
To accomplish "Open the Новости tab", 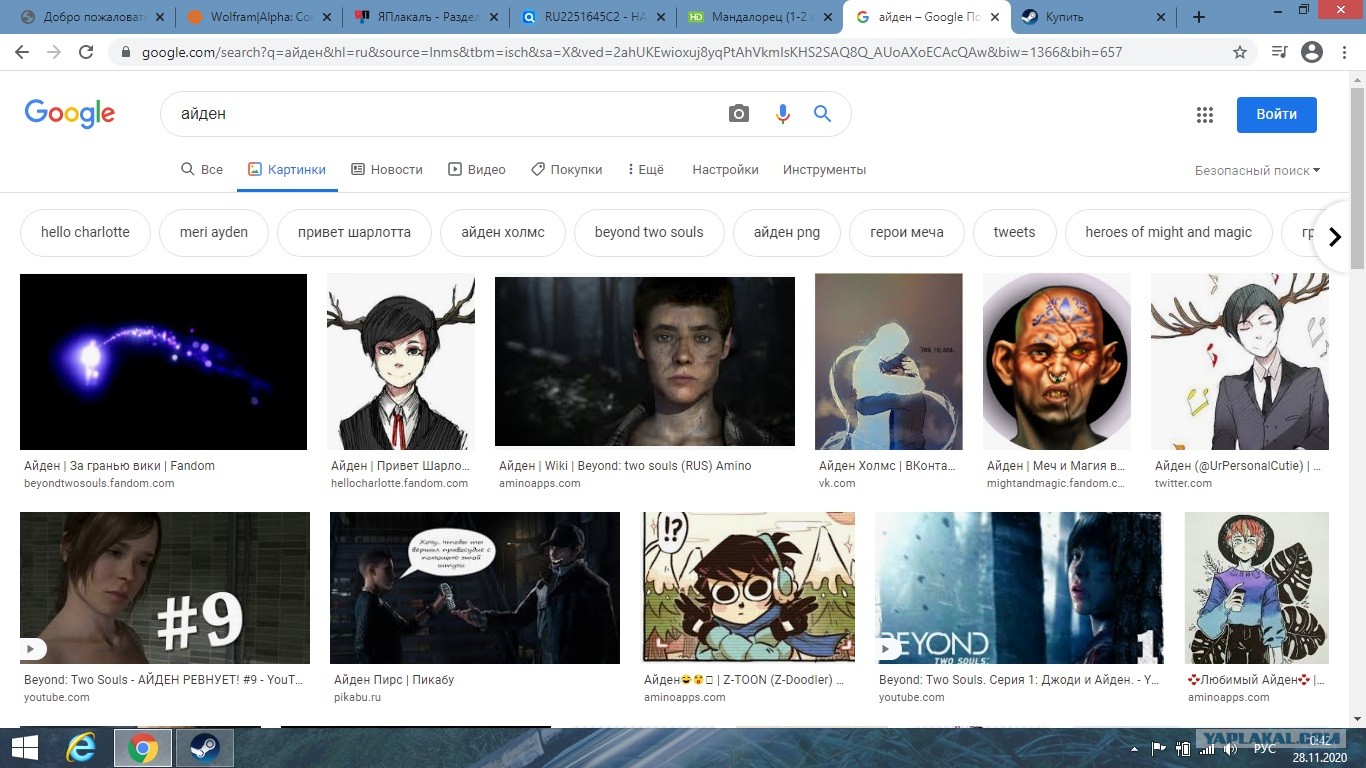I will [x=387, y=170].
